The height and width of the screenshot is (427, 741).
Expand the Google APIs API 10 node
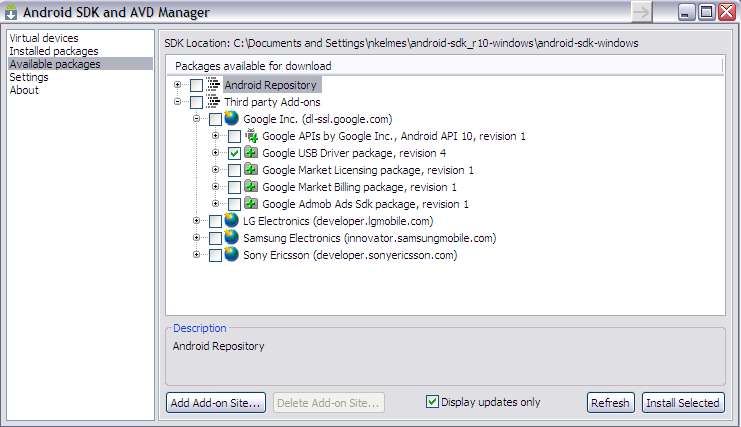coord(215,136)
